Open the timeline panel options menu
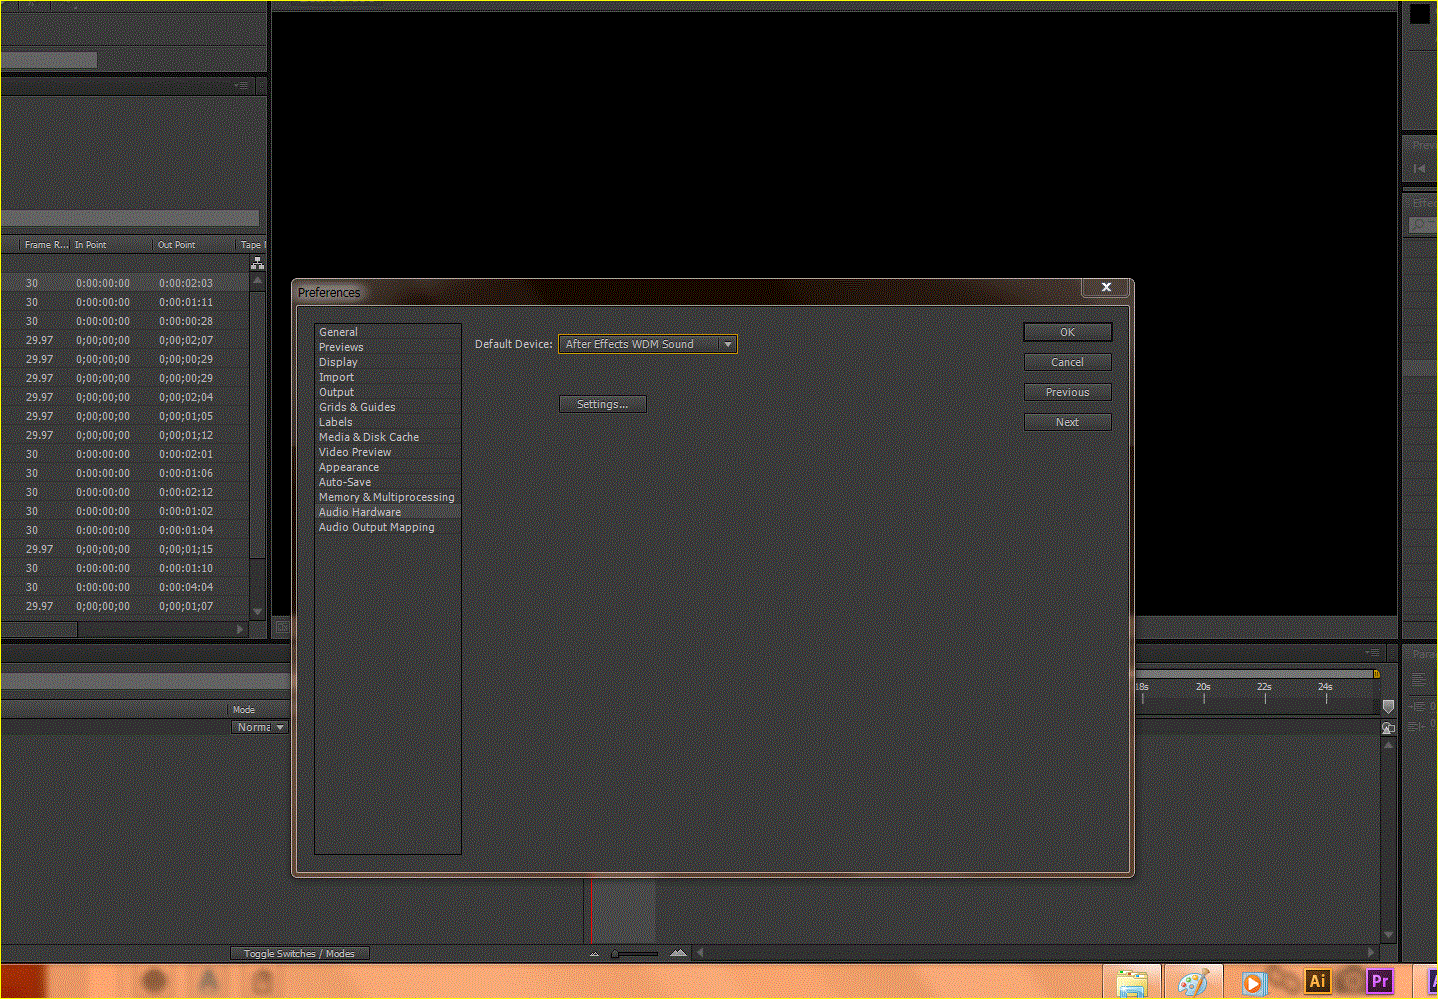 pyautogui.click(x=1373, y=652)
